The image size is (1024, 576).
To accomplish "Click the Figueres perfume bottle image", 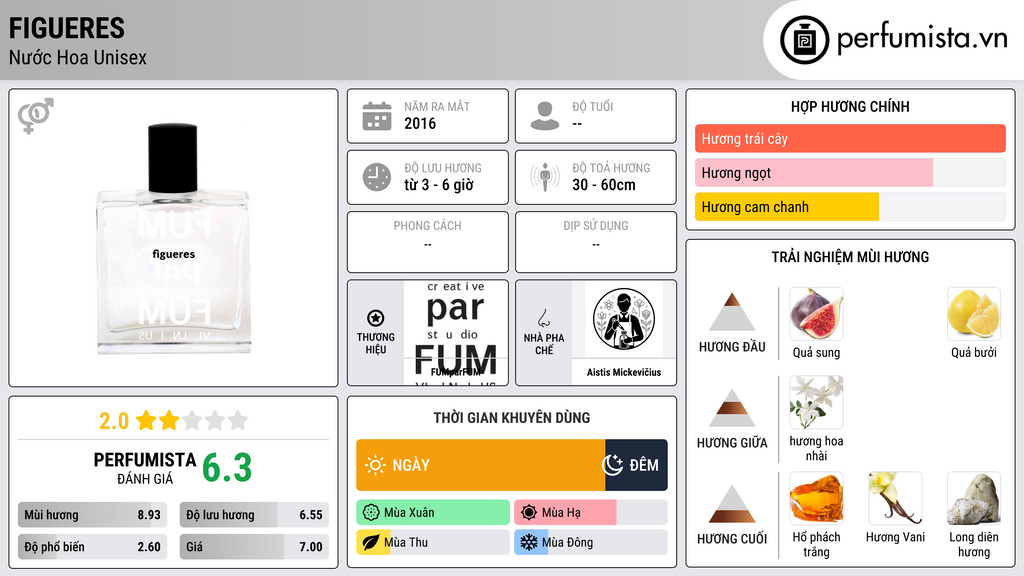I will [x=174, y=239].
